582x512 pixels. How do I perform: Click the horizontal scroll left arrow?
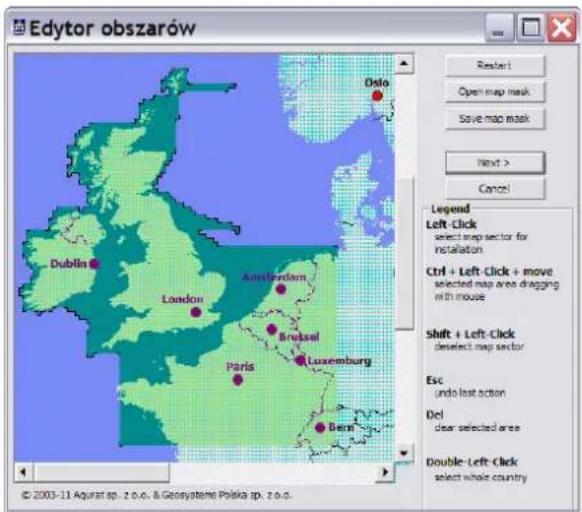point(23,472)
